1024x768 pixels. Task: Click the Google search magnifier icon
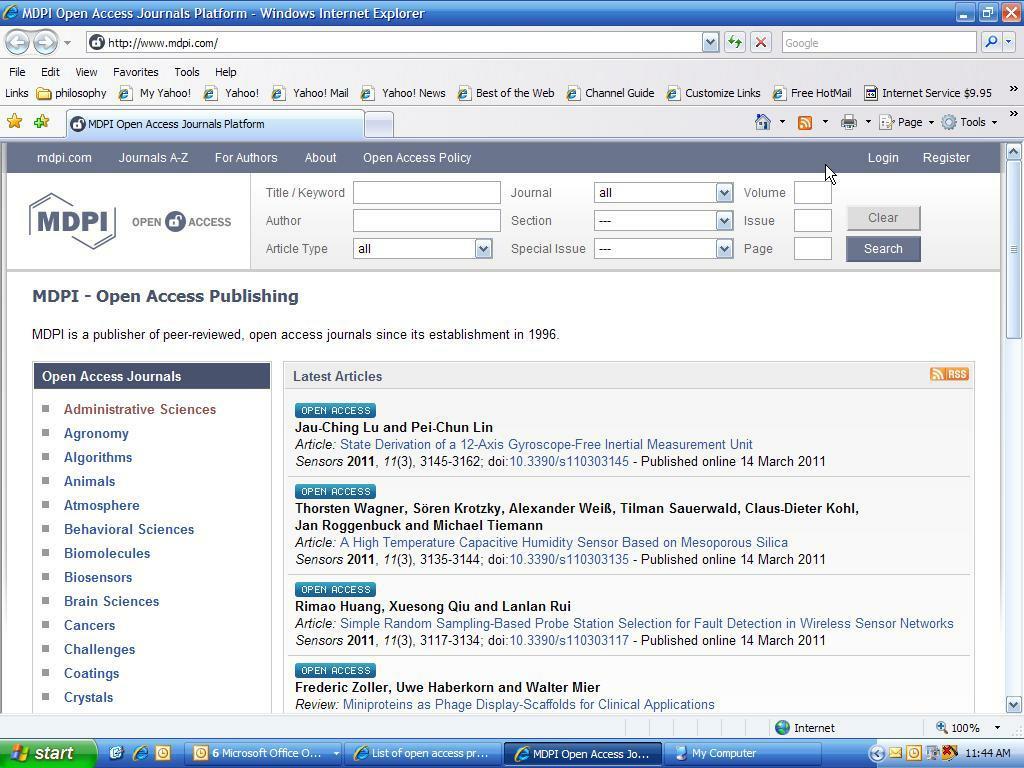(x=991, y=42)
